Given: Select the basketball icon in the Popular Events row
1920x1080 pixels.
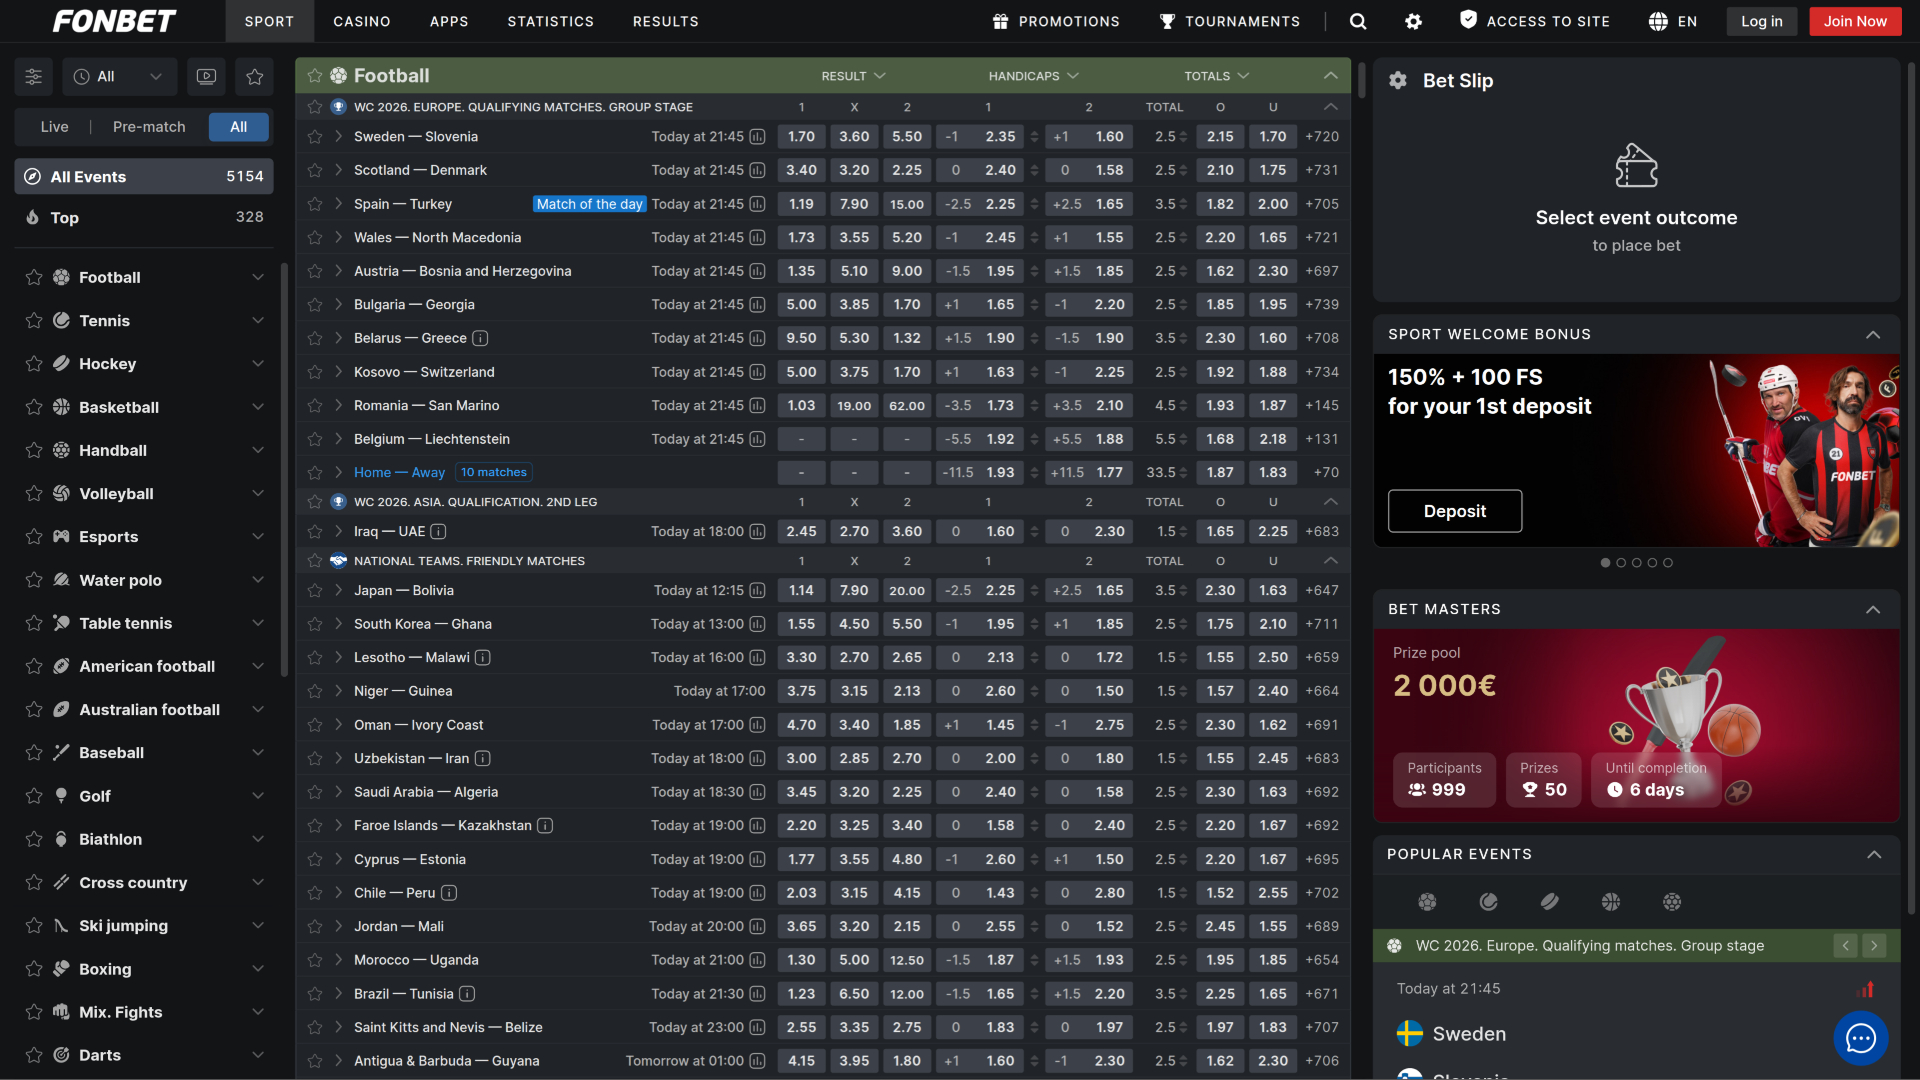Looking at the screenshot, I should (1611, 901).
